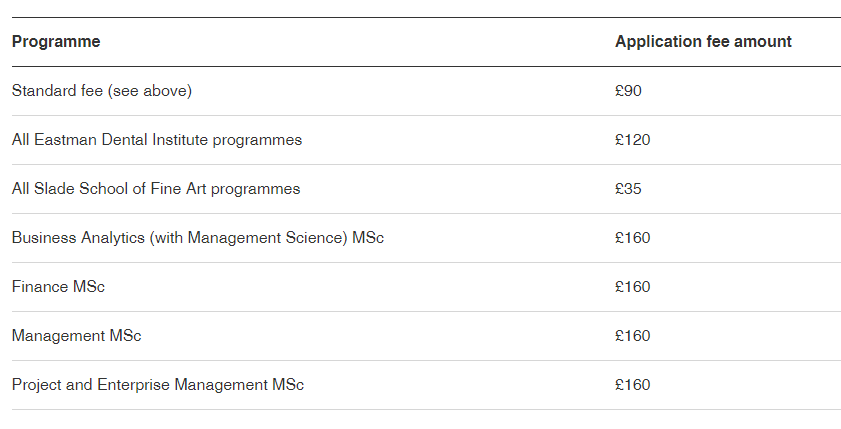Click the £90 standard fee amount

coord(628,91)
